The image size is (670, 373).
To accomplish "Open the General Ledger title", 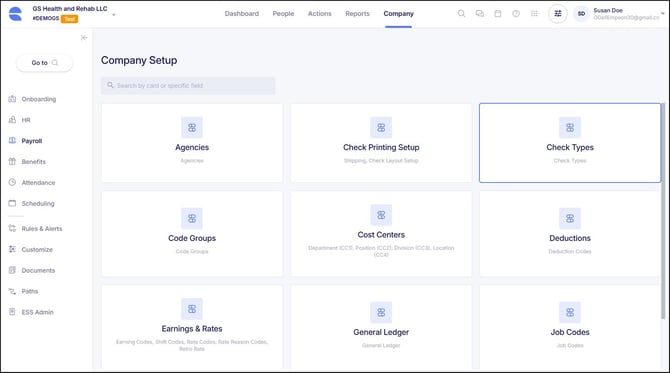I will [381, 332].
